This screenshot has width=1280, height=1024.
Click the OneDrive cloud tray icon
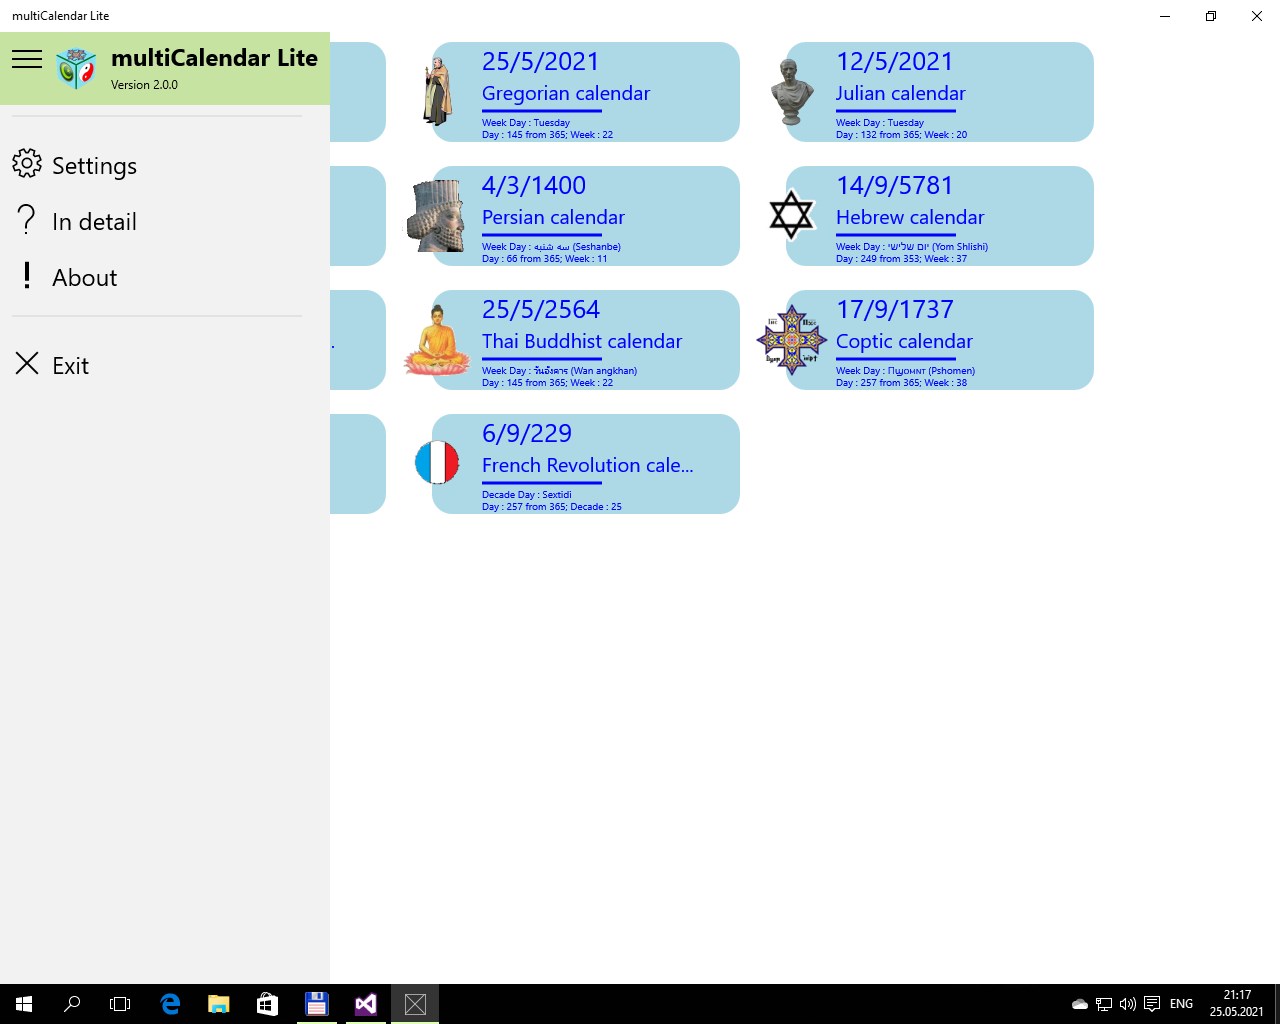click(1080, 1004)
